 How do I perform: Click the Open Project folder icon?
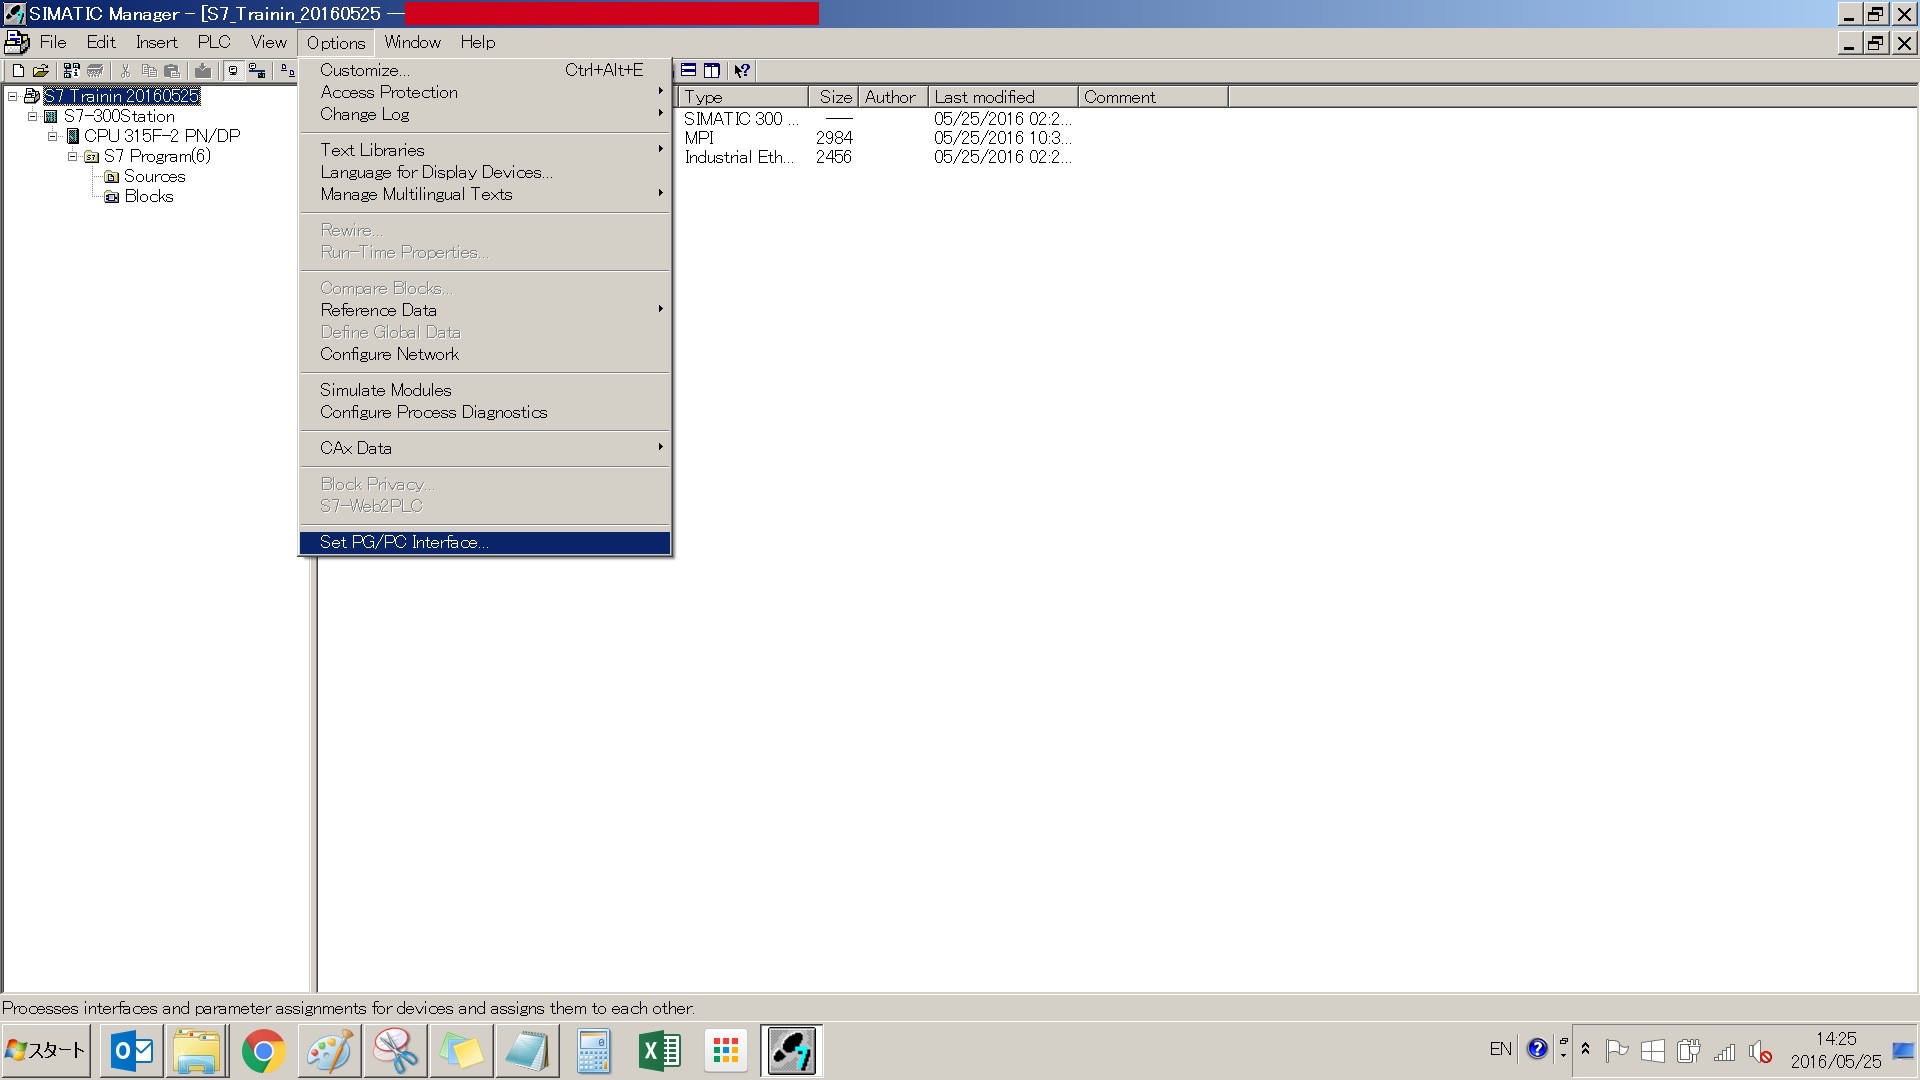click(41, 71)
